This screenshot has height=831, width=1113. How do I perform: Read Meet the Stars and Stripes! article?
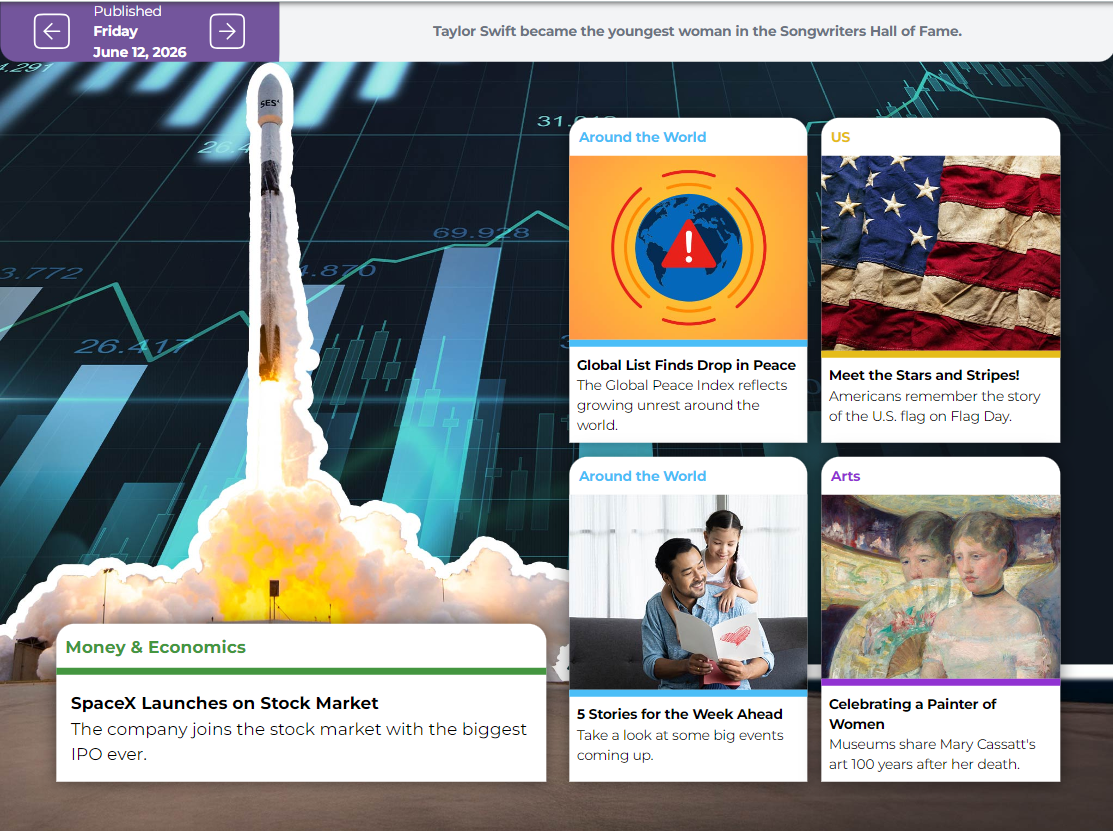tap(923, 375)
